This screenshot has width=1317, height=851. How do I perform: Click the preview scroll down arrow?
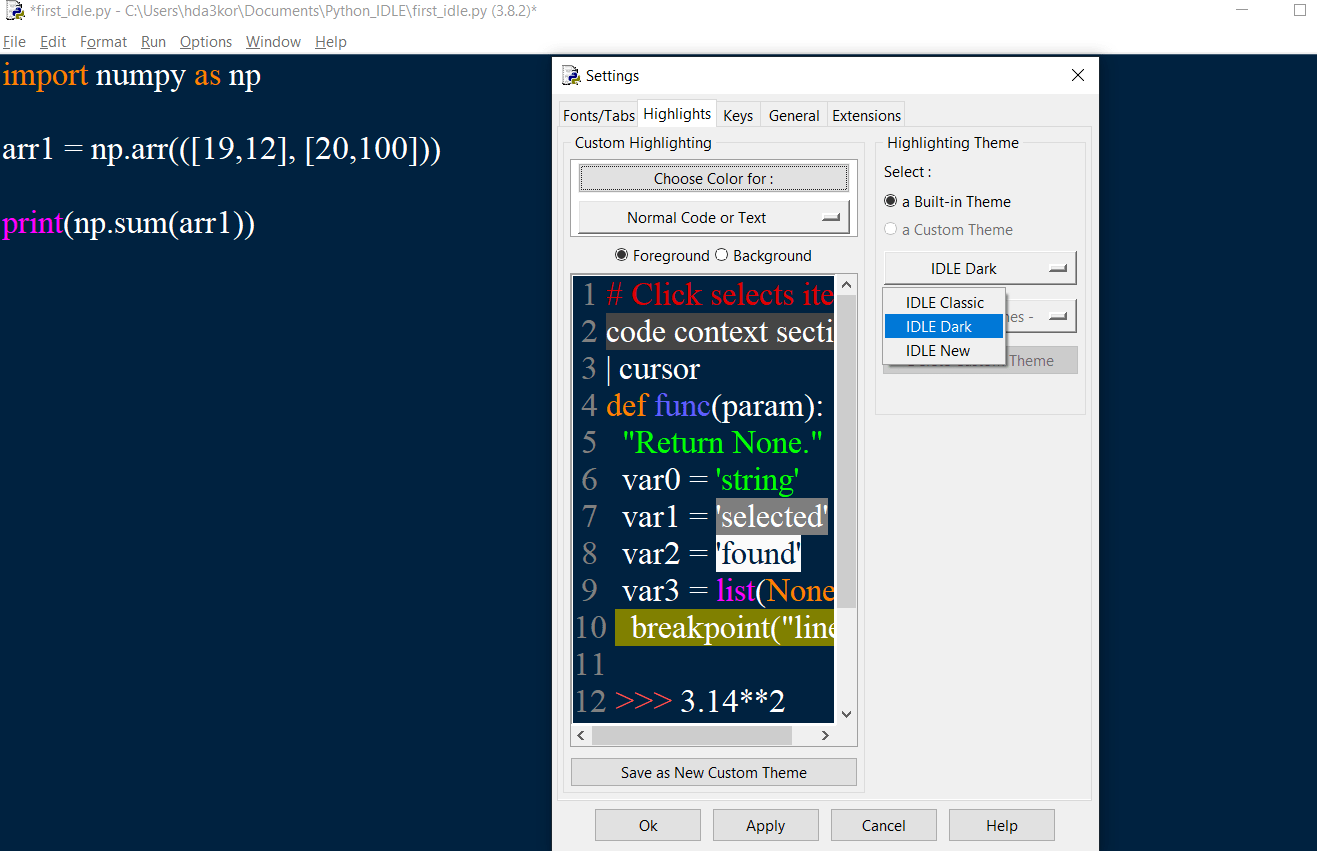[x=846, y=714]
